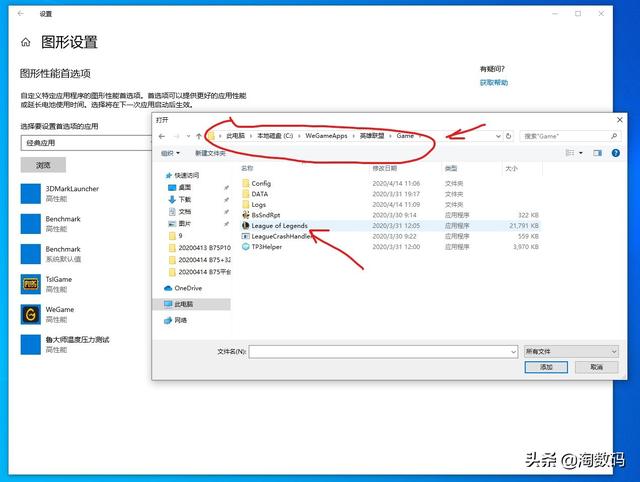This screenshot has height=482, width=640.
Task: Select 3DMarkLauncher app entry
Action: tap(60, 193)
